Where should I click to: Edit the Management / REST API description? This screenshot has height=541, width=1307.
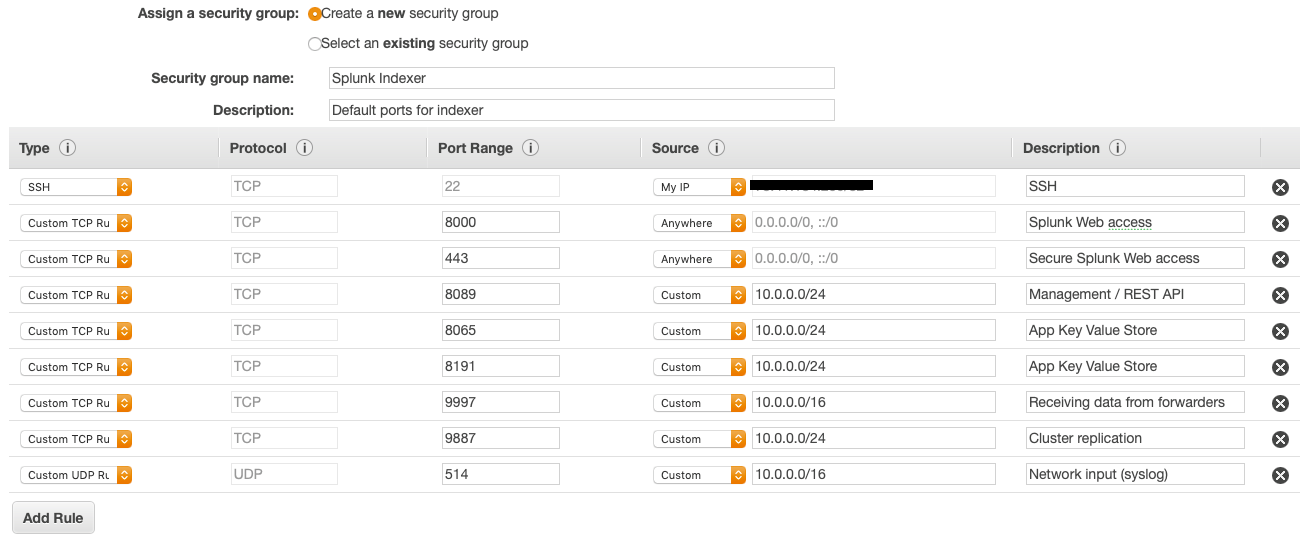(x=1135, y=294)
